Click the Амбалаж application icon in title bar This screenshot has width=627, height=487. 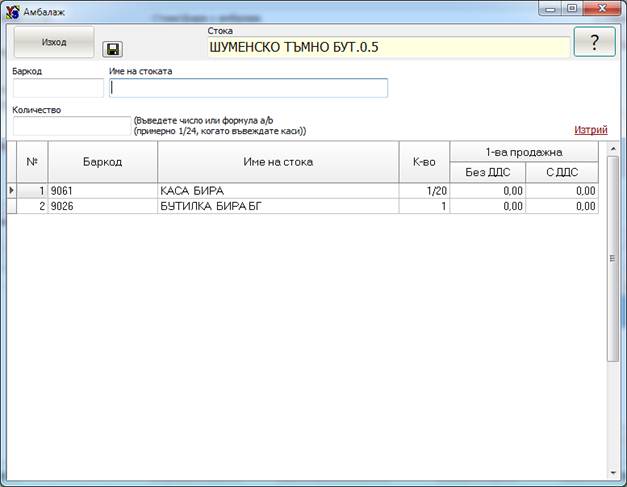(x=12, y=12)
